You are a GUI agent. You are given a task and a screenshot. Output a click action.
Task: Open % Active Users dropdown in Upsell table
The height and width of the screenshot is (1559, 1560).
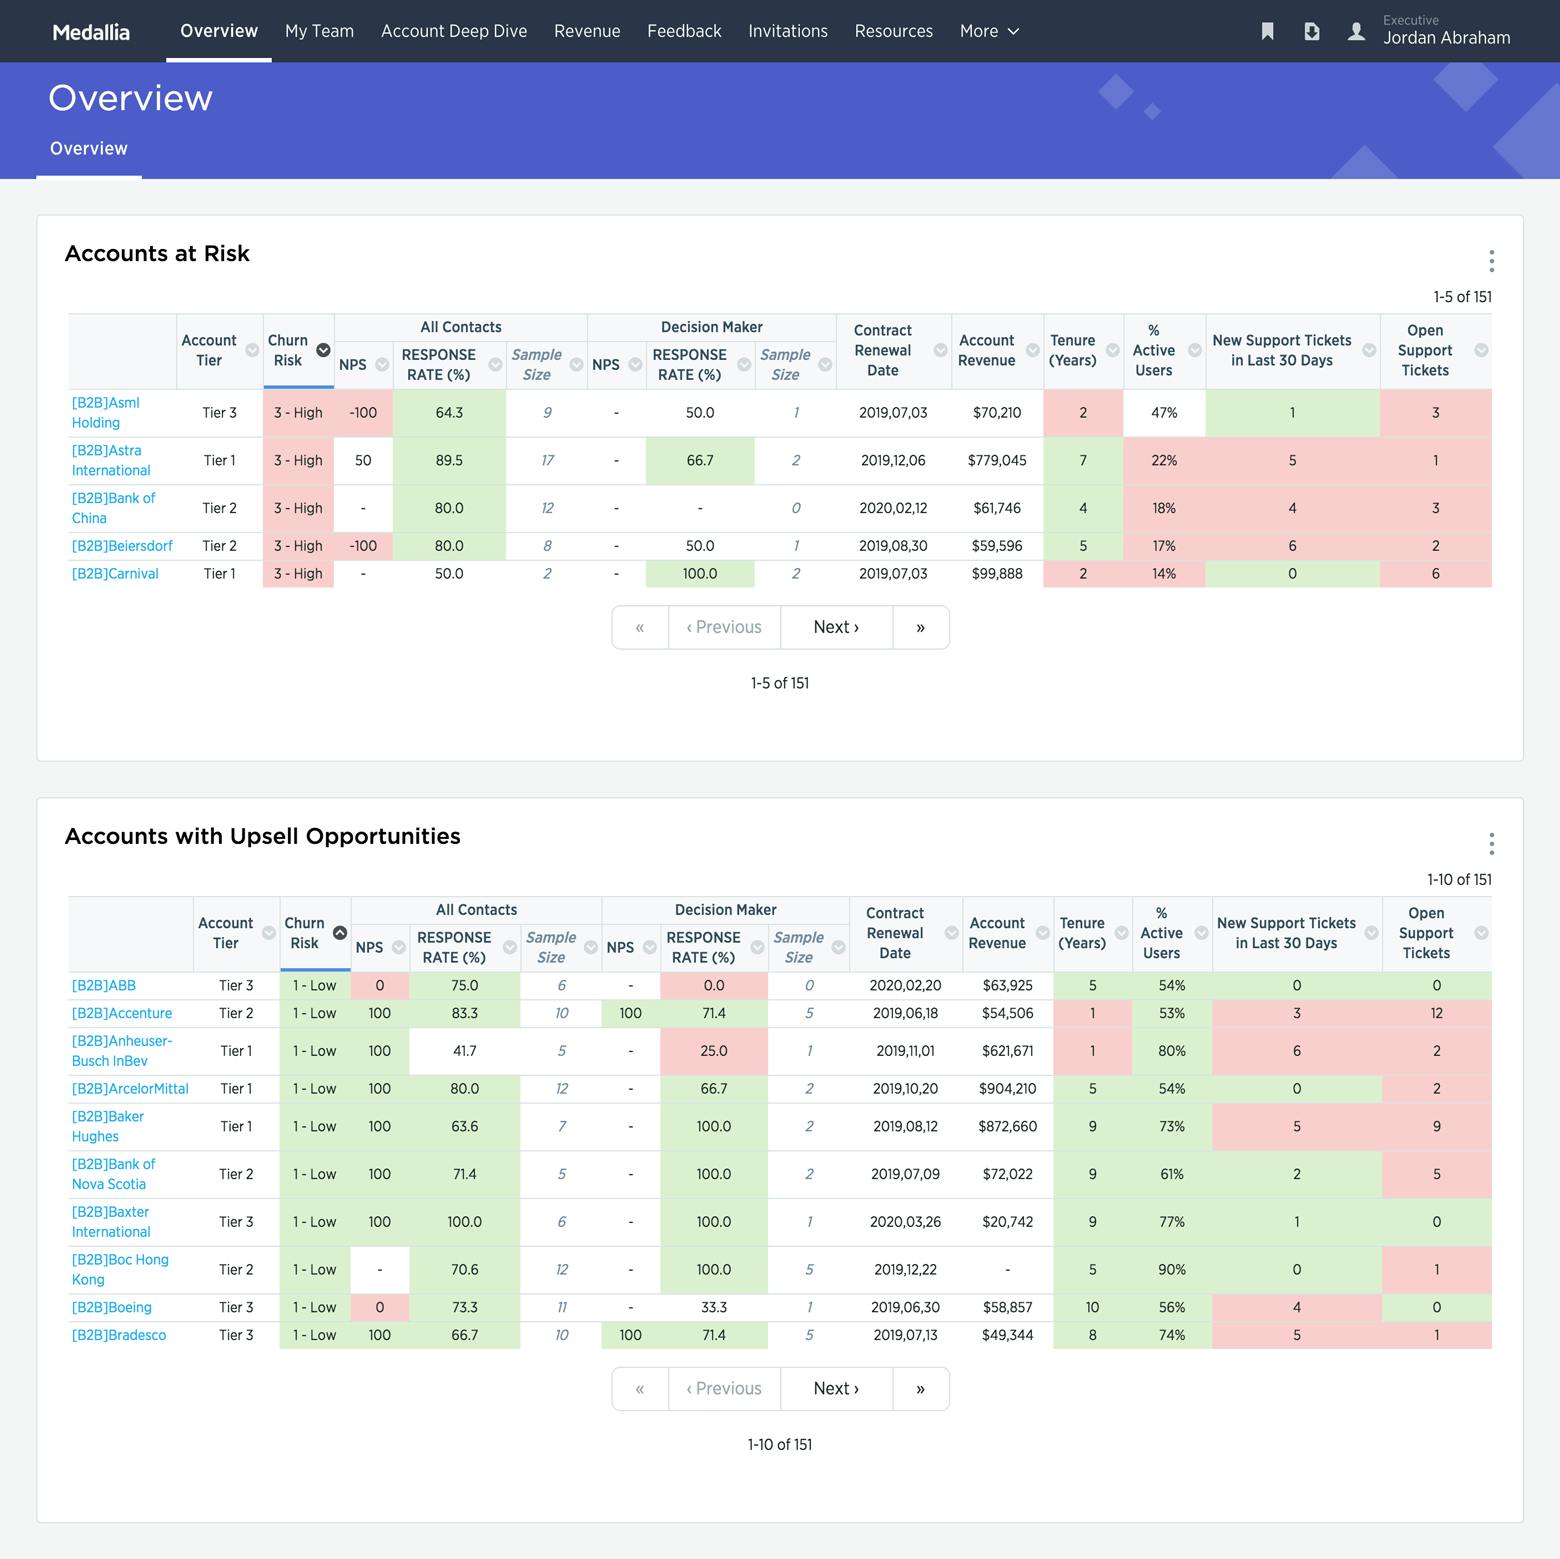tap(1201, 933)
